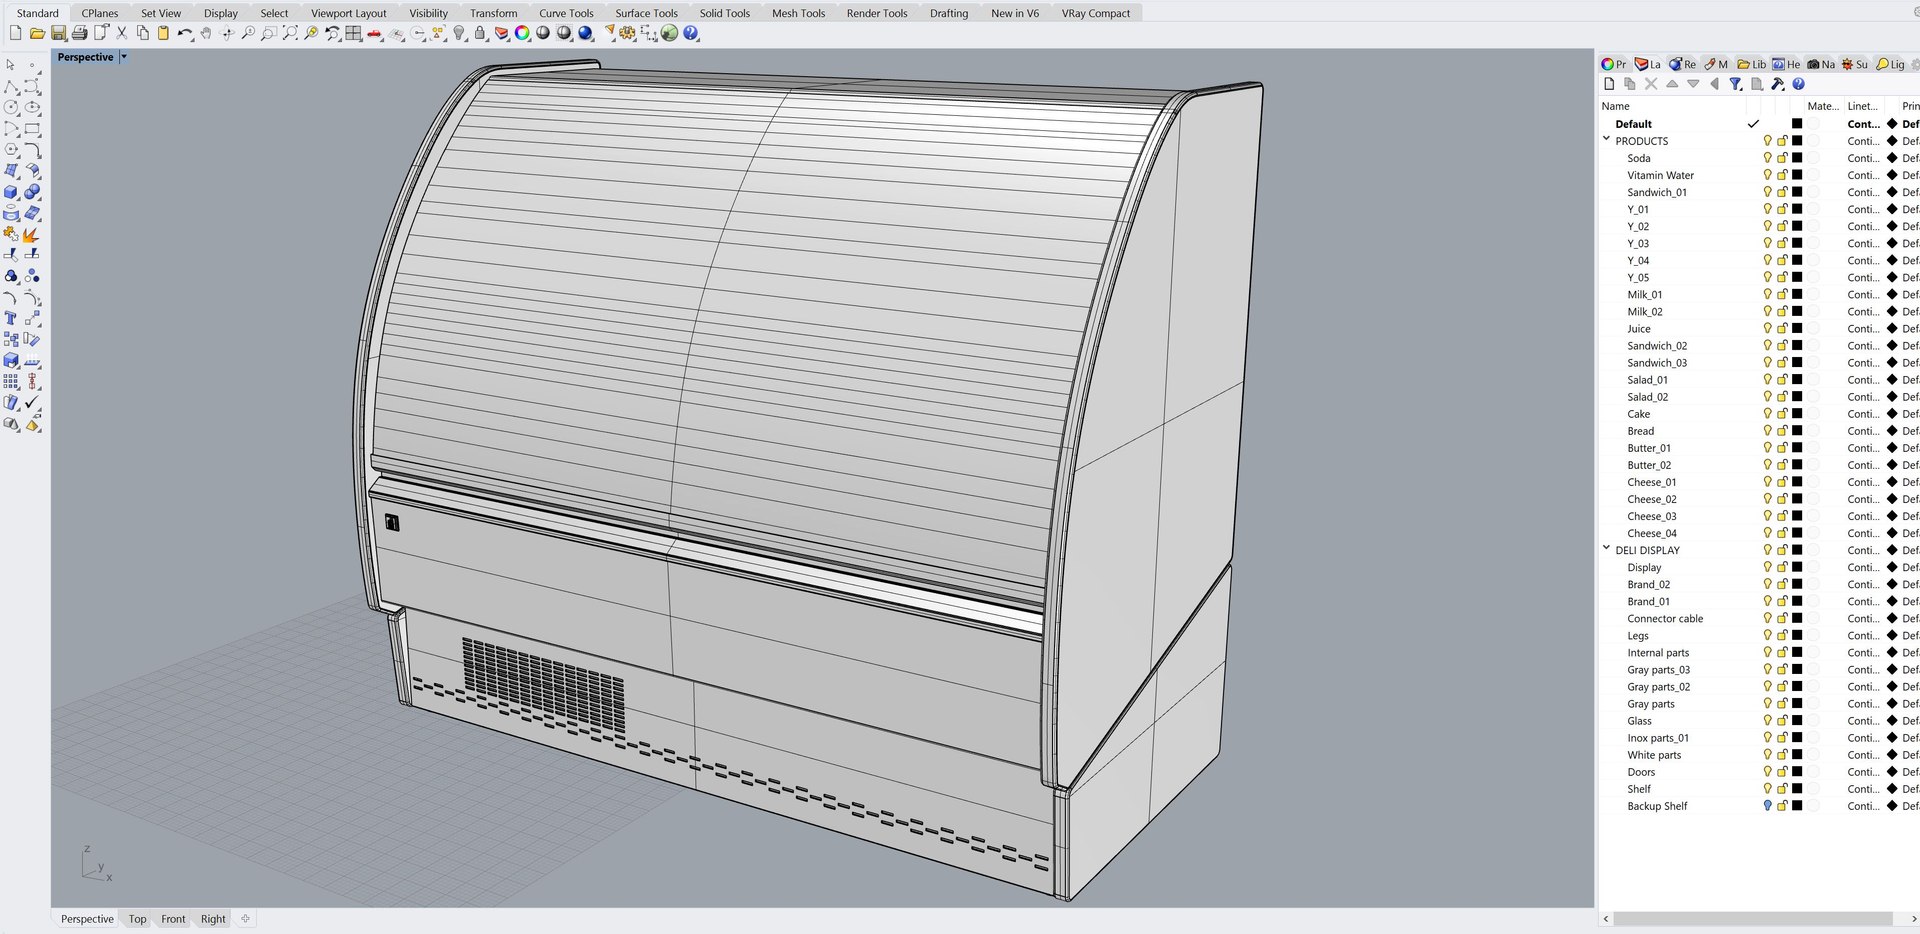Click the light bulb Hide objects icon
1920x934 pixels.
tap(459, 33)
